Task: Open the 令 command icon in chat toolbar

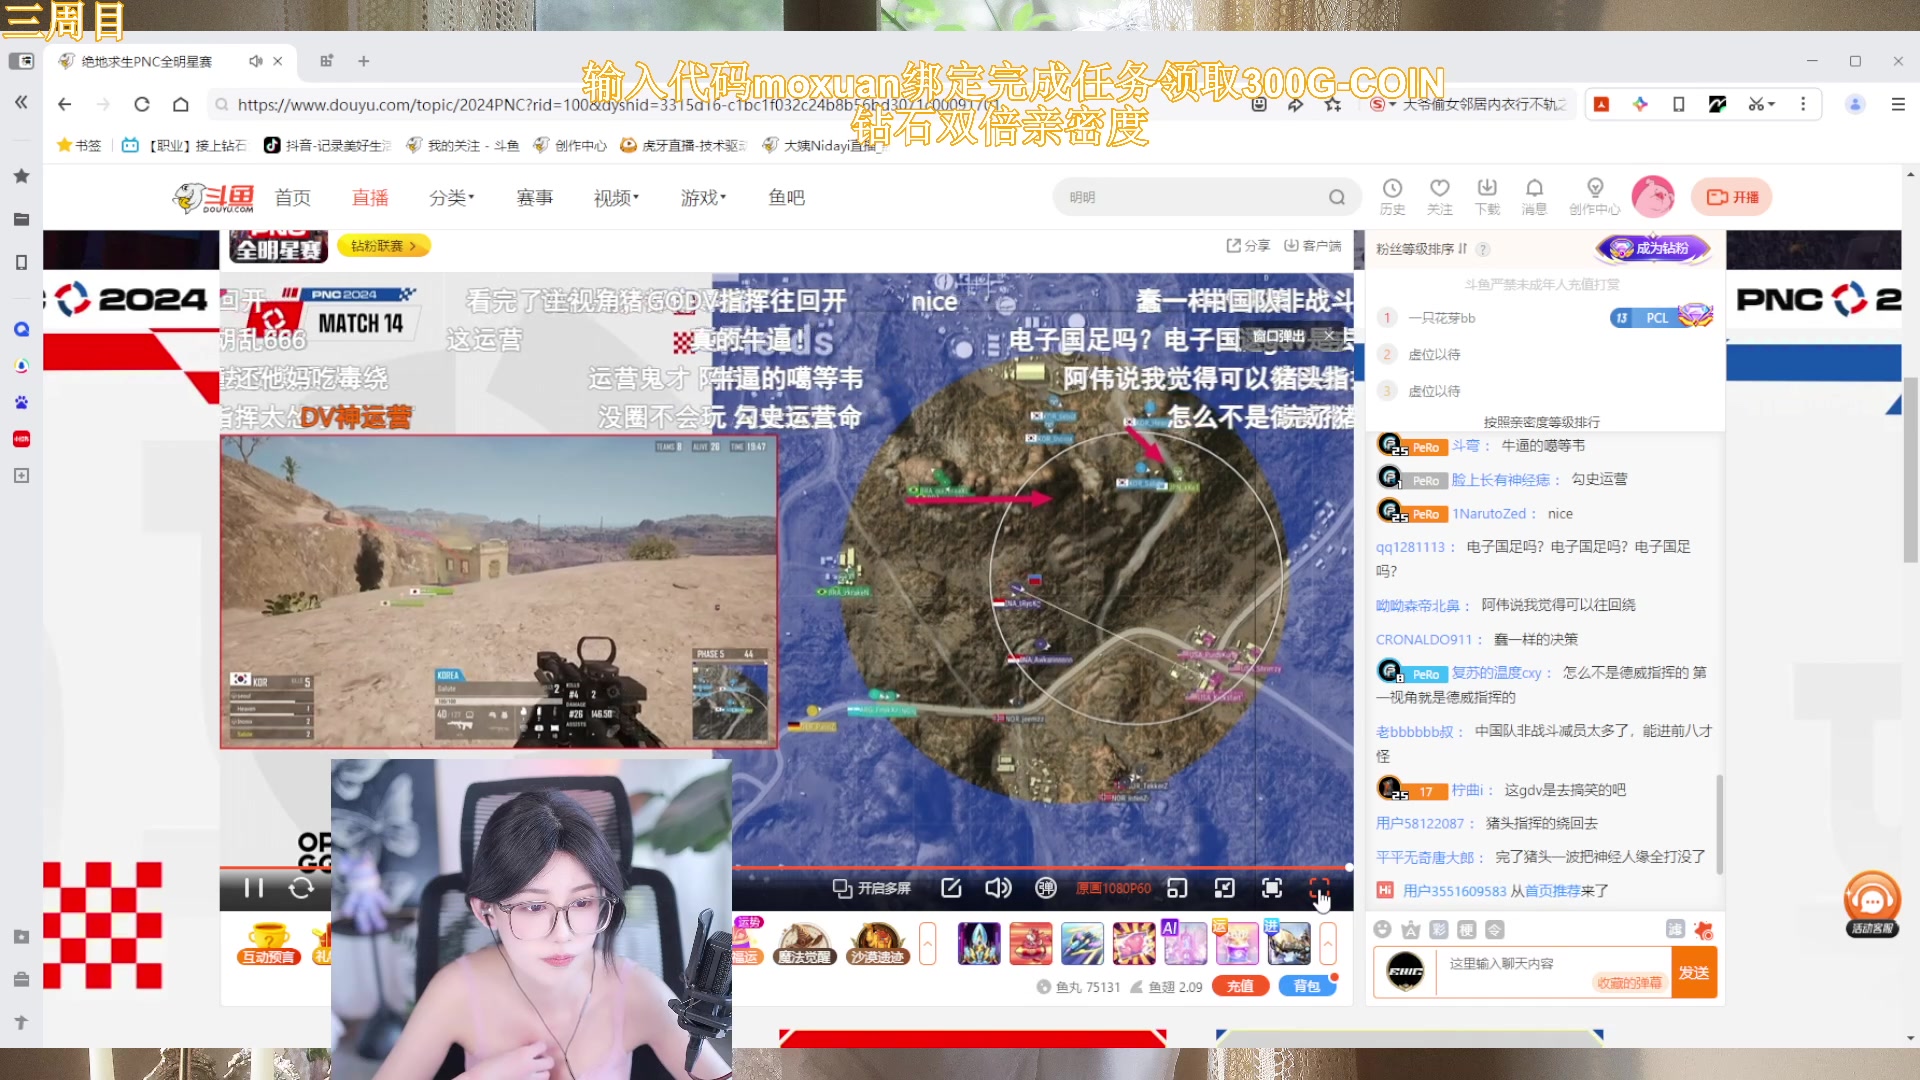Action: (x=1495, y=929)
